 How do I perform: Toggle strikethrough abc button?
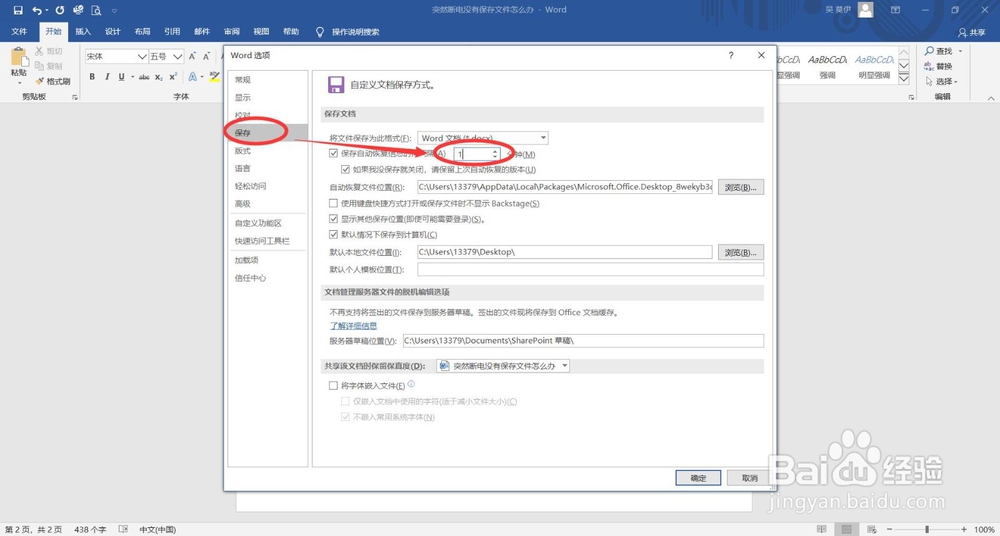144,77
